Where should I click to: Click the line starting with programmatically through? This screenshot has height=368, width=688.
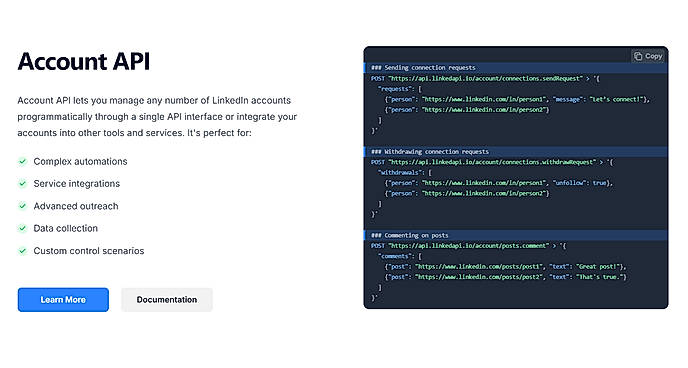point(157,117)
